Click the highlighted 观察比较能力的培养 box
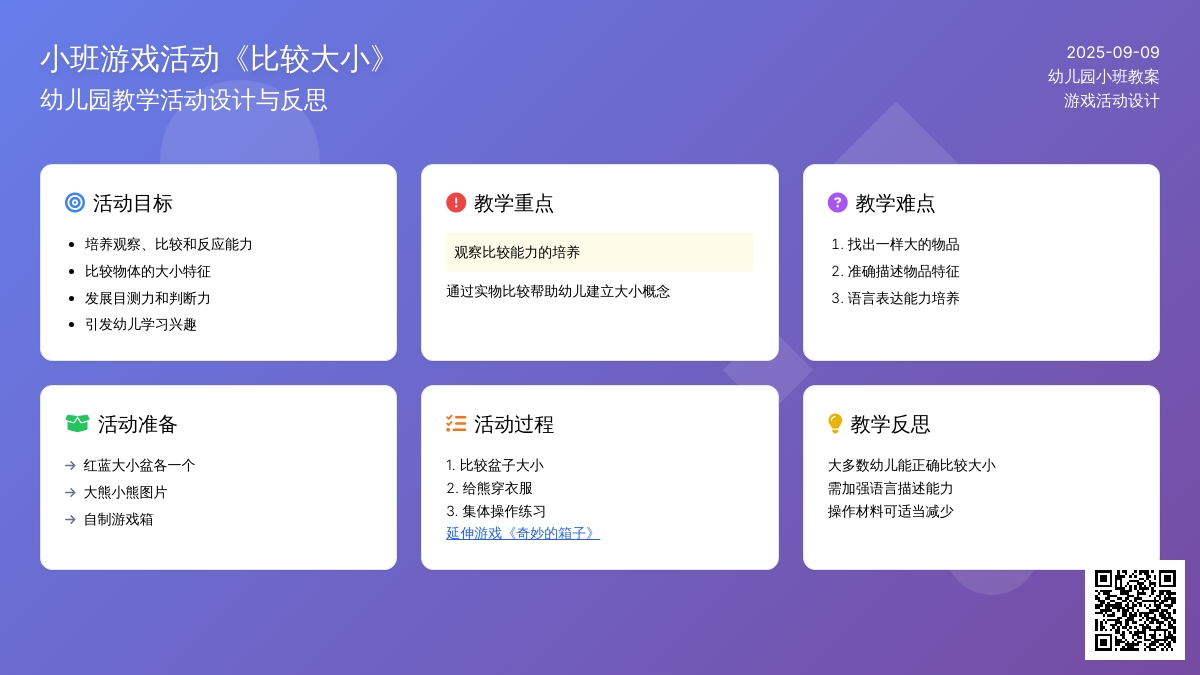This screenshot has width=1200, height=675. pos(599,252)
